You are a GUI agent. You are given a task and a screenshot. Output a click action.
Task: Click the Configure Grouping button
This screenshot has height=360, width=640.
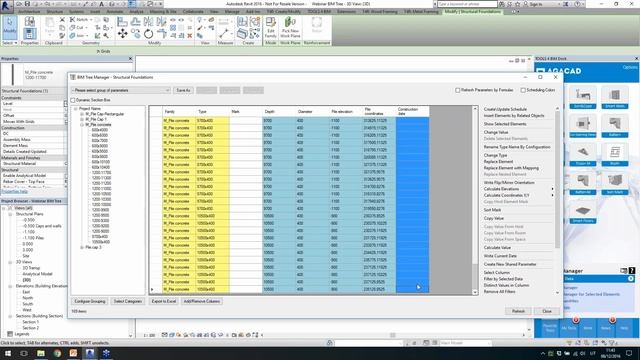coord(90,301)
